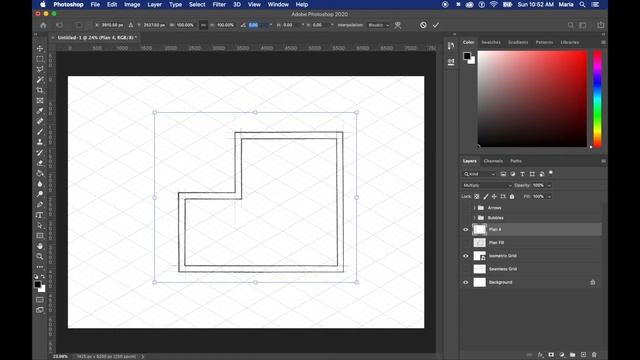Switch to the Paths tab
Image resolution: width=640 pixels, height=360 pixels.
[x=516, y=161]
